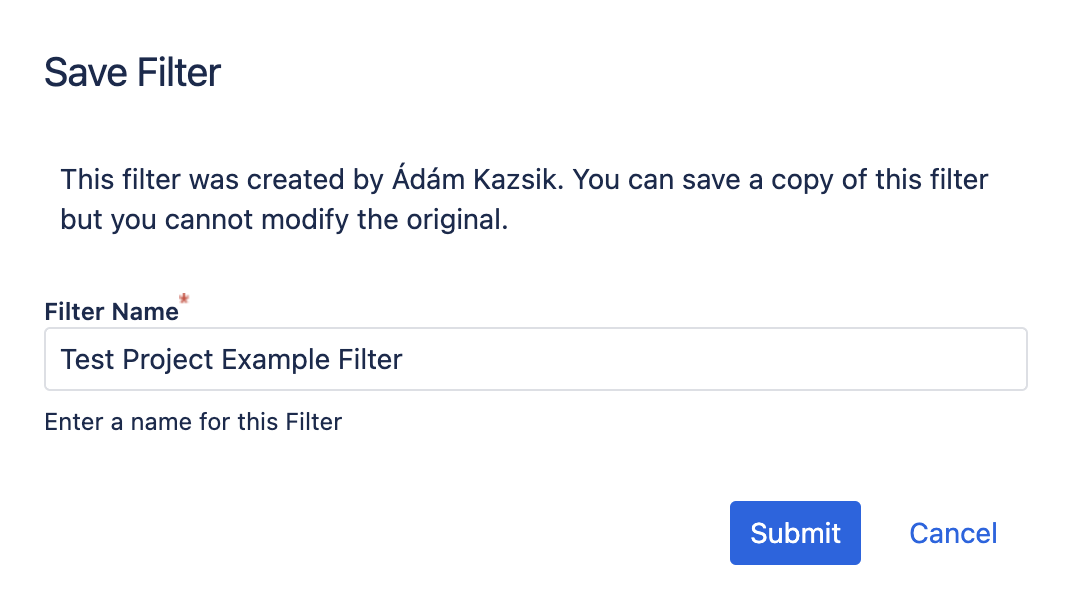Viewport: 1074px width, 614px height.
Task: Click the Save Filter dialog title
Action: [131, 72]
